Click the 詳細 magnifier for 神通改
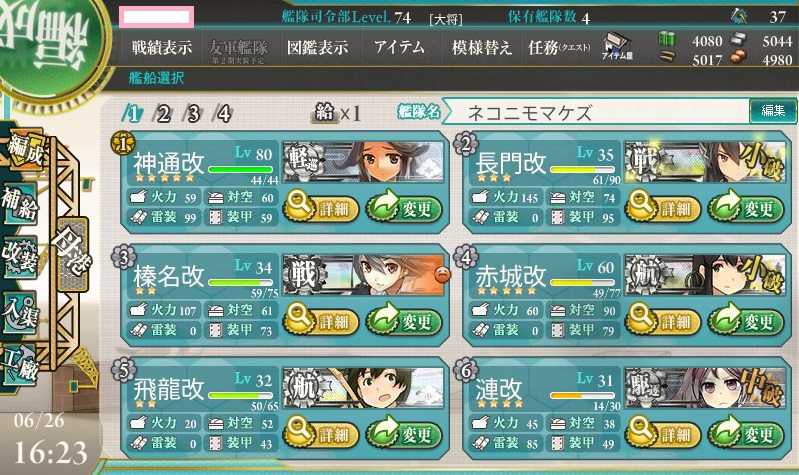 320,207
